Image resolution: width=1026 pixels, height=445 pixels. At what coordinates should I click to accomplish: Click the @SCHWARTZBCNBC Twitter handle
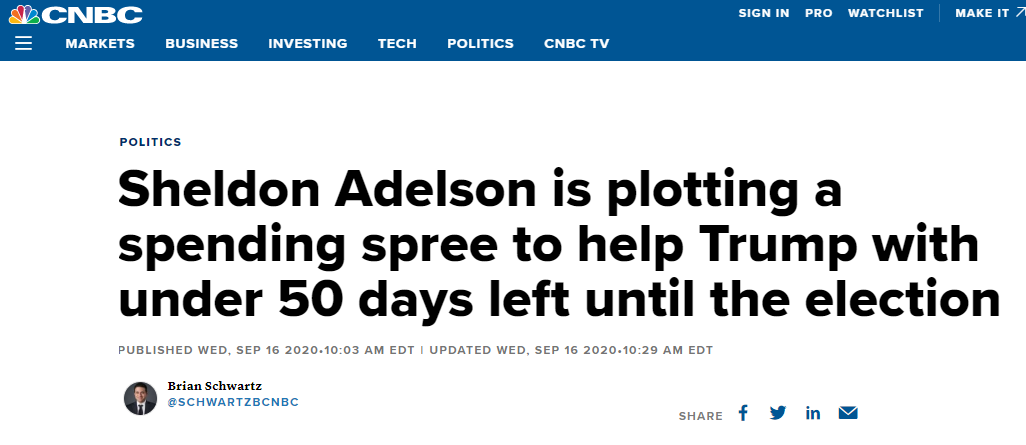(x=232, y=402)
